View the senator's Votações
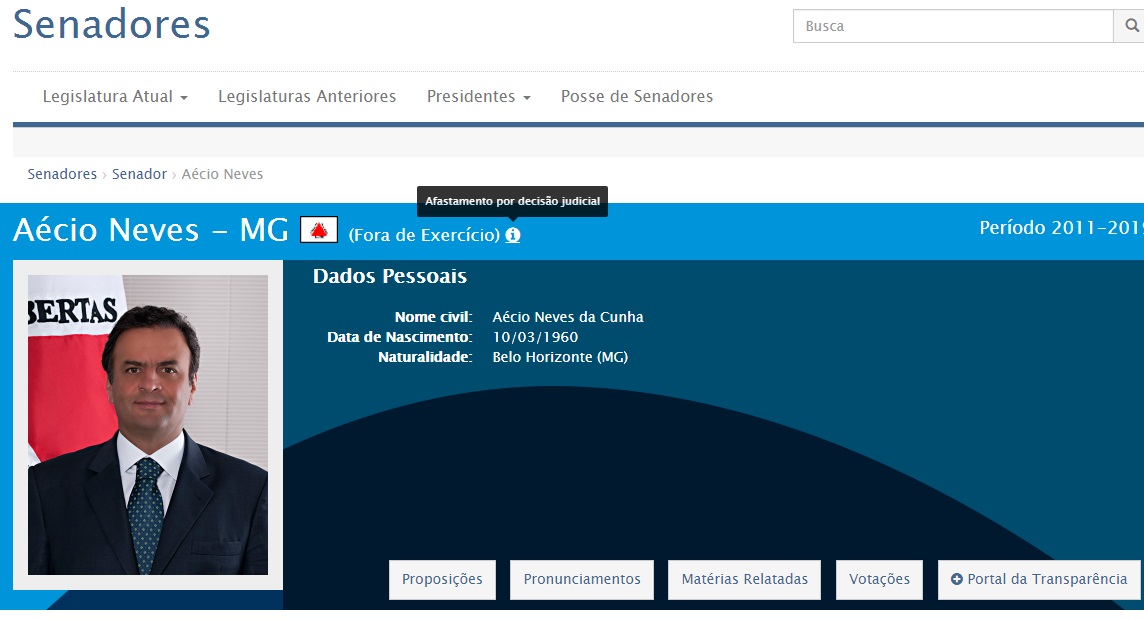 pyautogui.click(x=879, y=579)
